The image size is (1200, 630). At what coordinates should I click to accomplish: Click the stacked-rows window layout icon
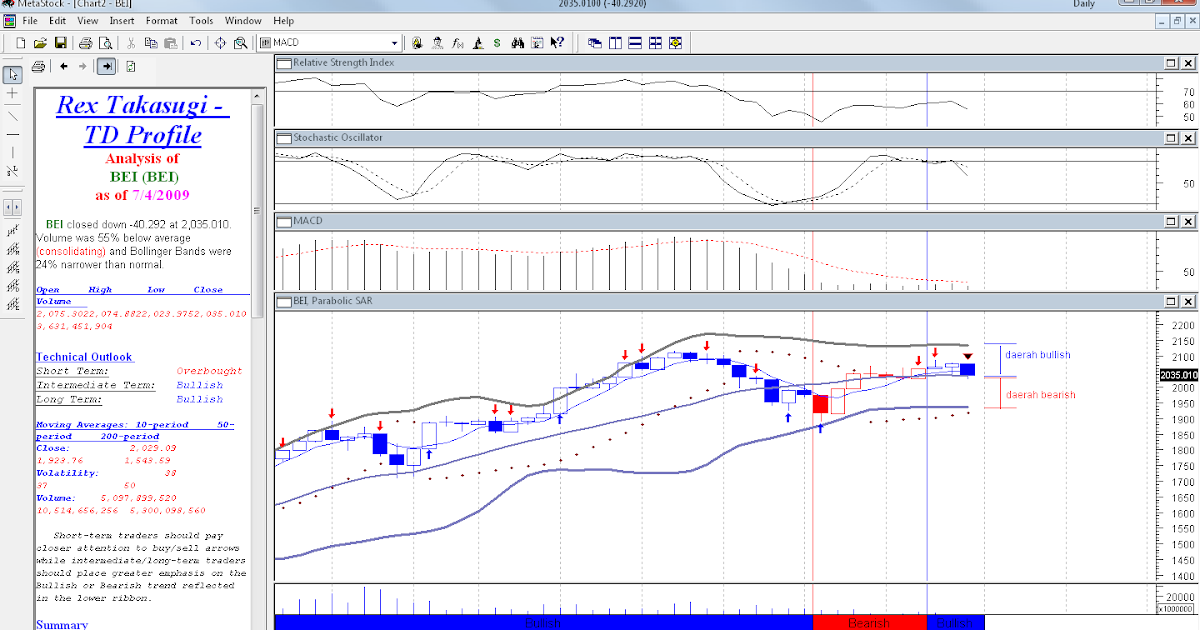click(x=635, y=43)
